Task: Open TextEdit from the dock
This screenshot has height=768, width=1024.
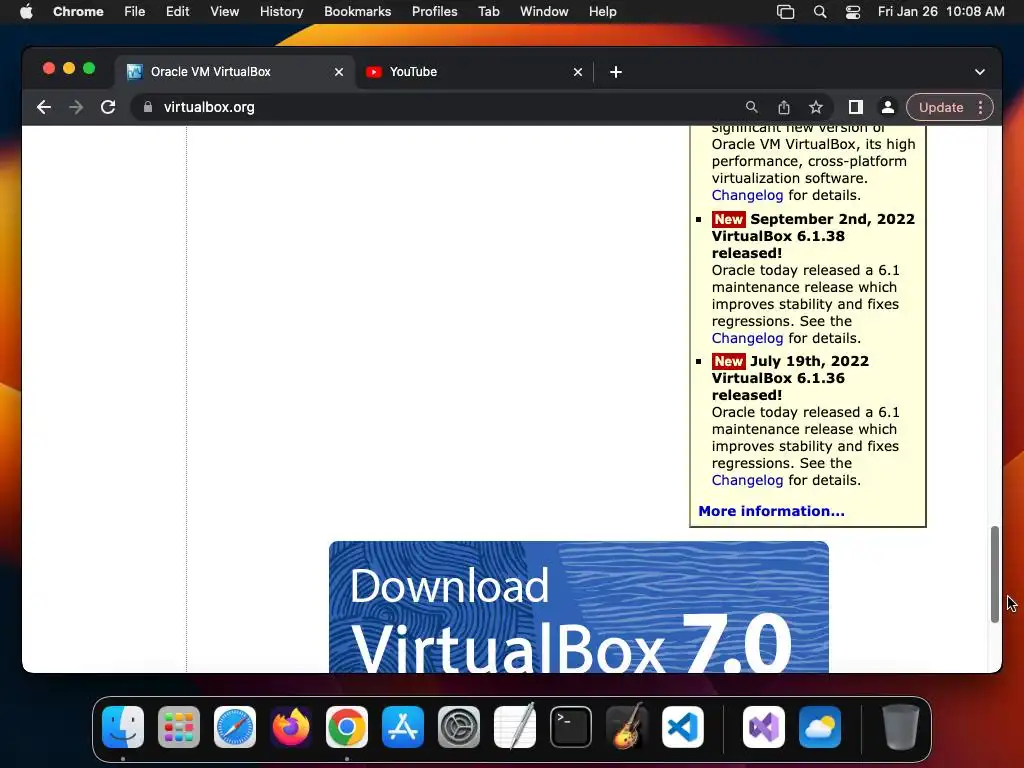Action: 515,727
